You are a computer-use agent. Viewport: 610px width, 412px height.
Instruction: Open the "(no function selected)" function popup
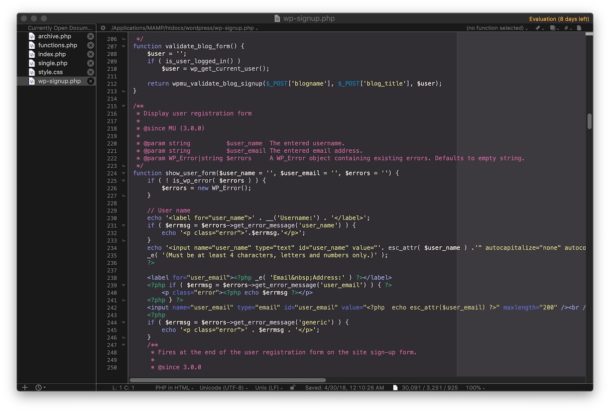(x=497, y=28)
